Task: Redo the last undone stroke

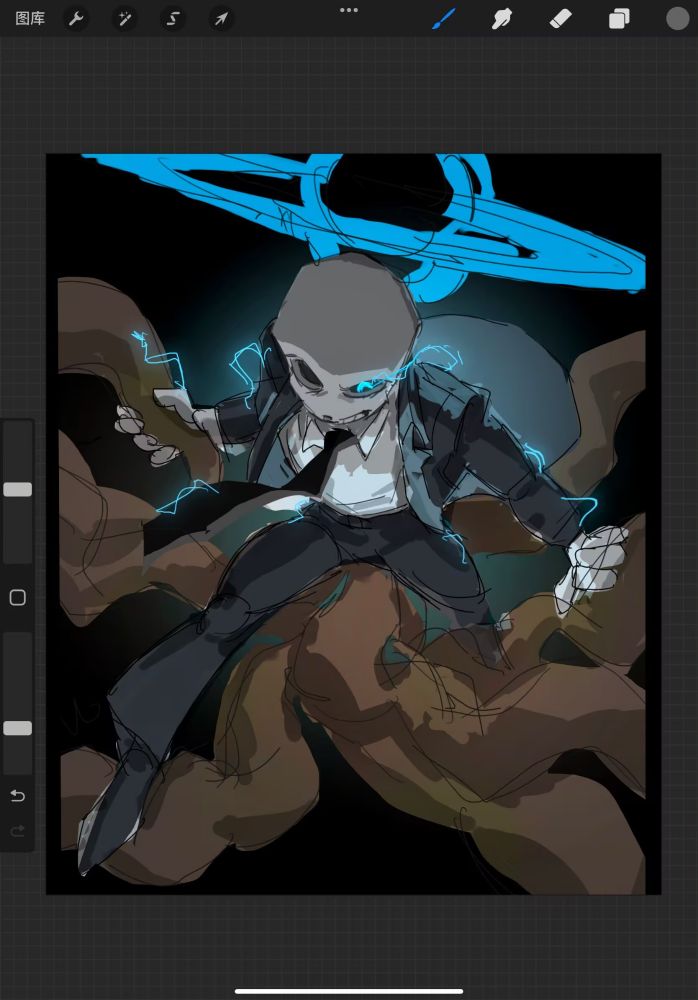Action: coord(18,830)
